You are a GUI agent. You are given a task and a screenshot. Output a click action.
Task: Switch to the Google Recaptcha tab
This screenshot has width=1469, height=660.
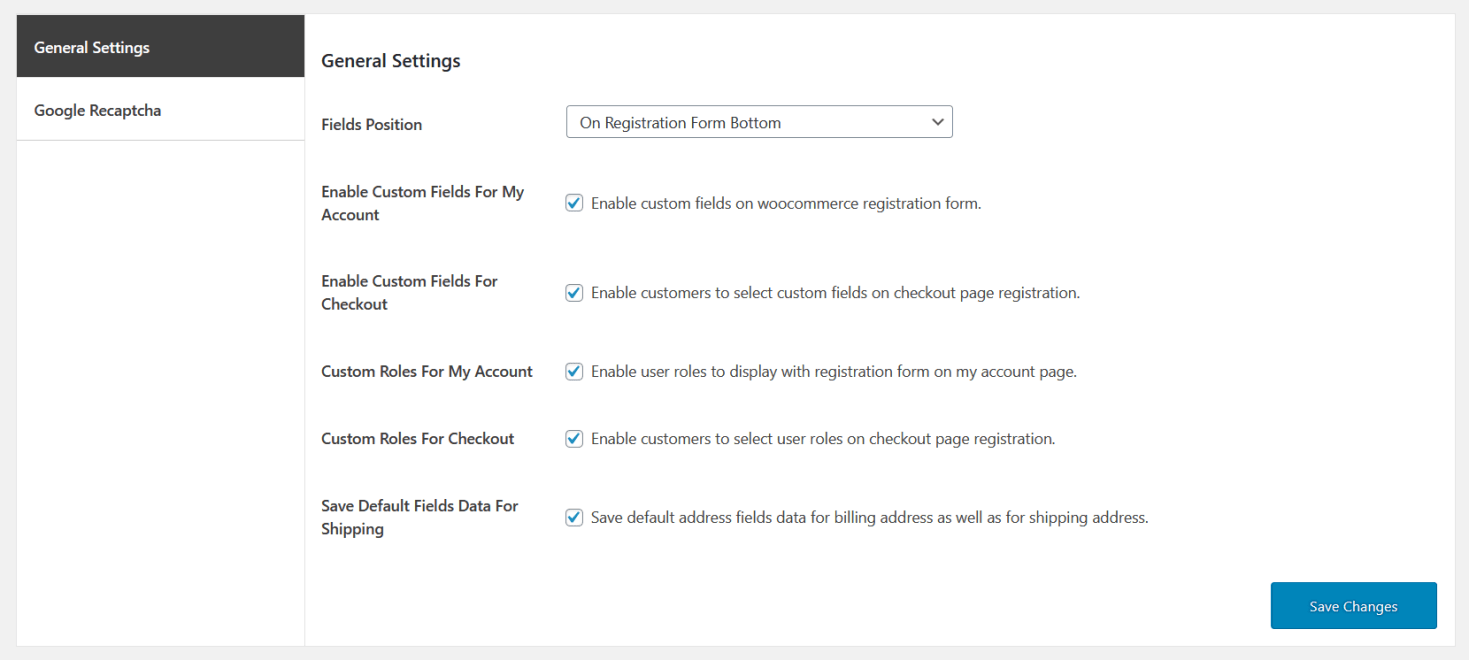pyautogui.click(x=97, y=110)
